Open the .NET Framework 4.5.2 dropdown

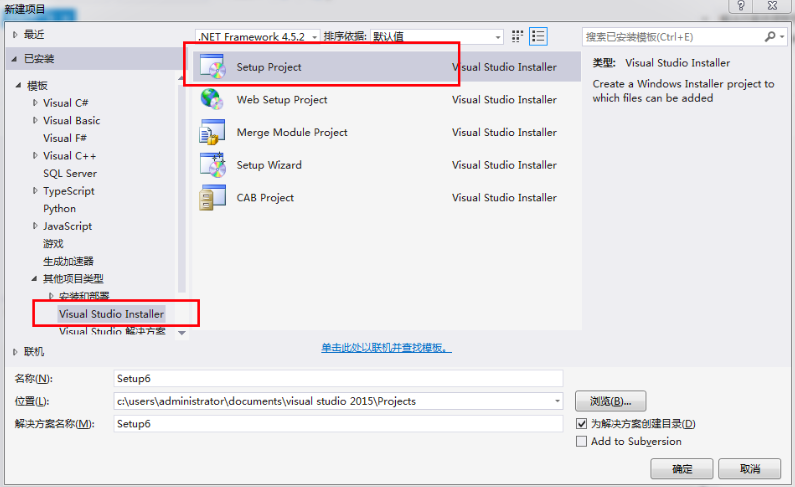click(258, 36)
